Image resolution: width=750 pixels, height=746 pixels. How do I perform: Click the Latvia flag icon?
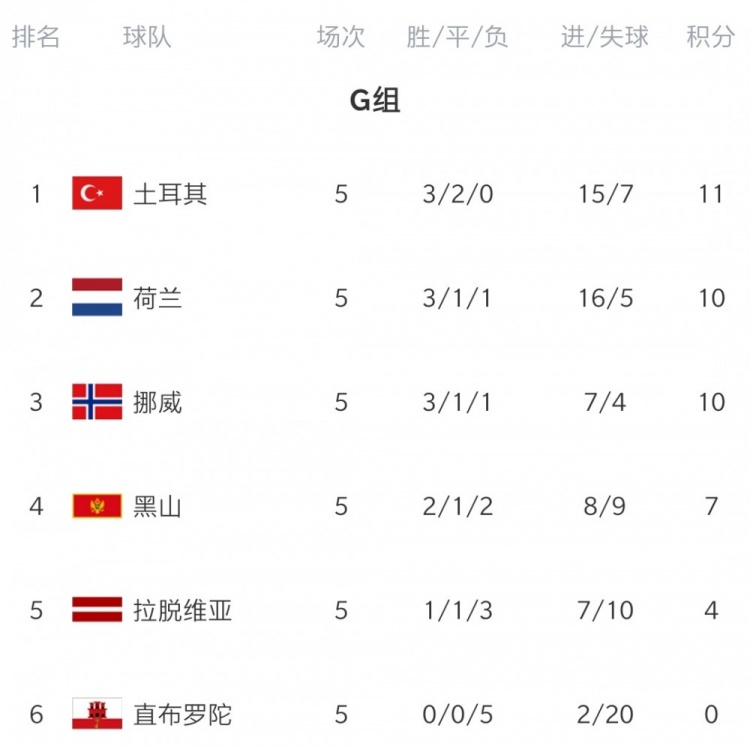(x=97, y=610)
